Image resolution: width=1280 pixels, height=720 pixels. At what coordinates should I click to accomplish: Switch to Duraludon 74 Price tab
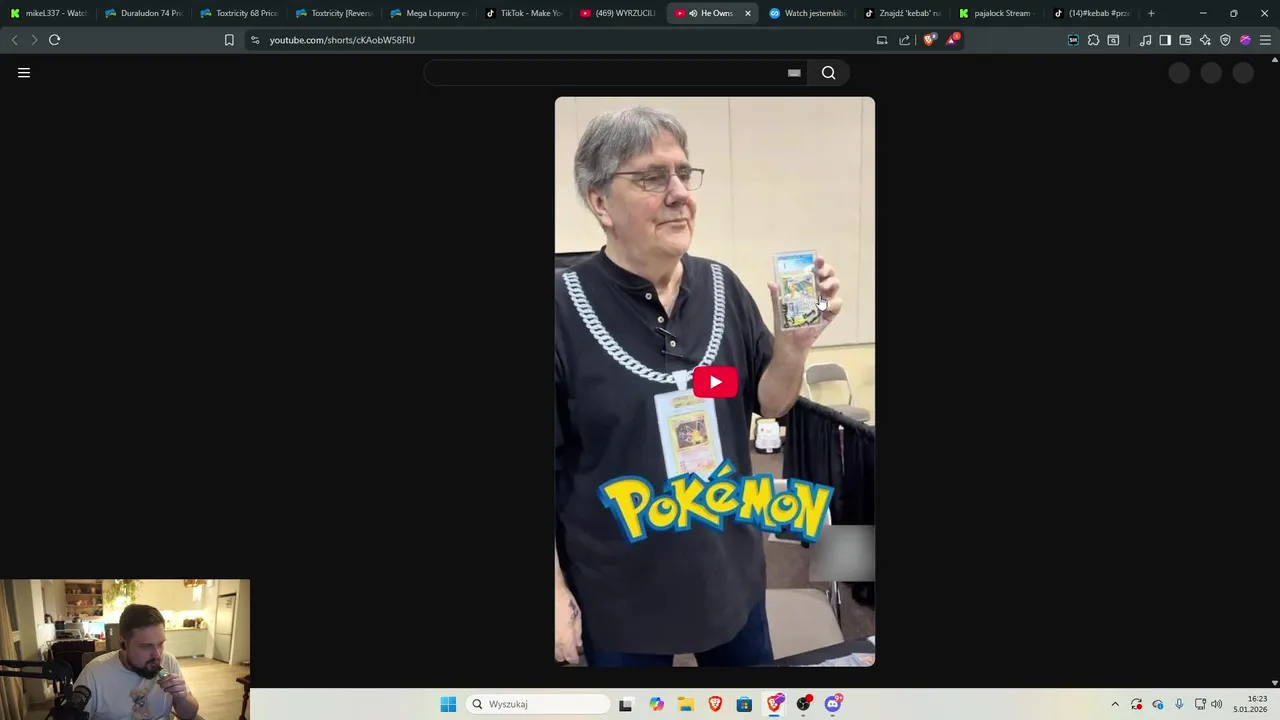(144, 13)
